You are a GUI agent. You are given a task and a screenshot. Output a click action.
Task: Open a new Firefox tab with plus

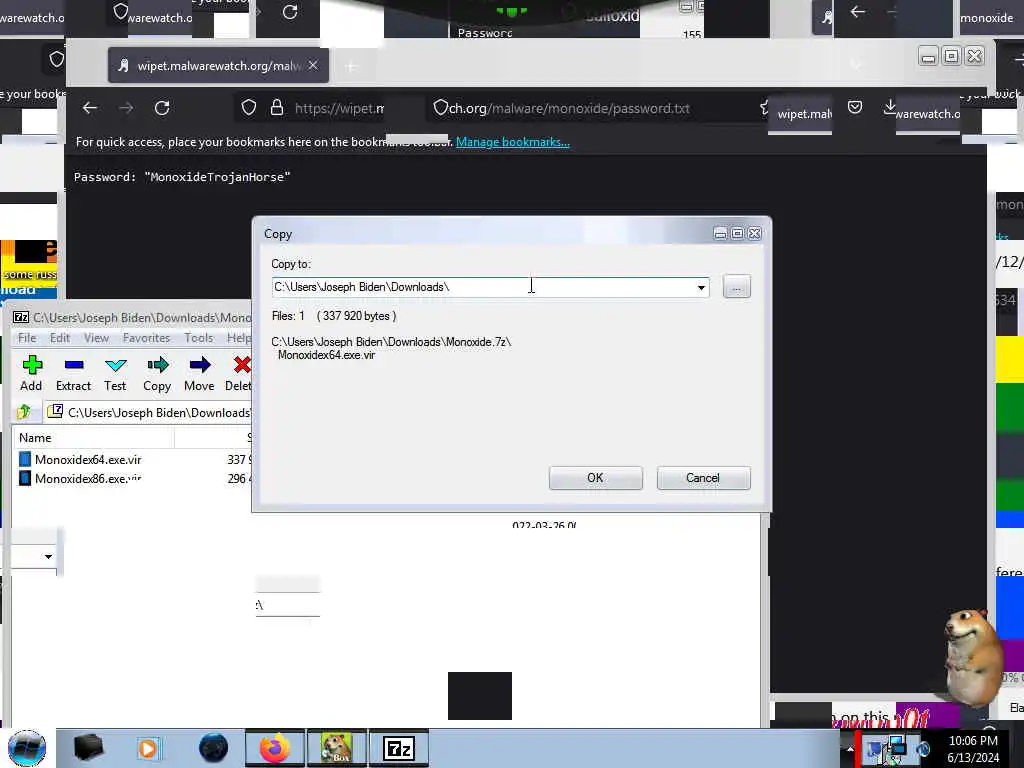(351, 66)
